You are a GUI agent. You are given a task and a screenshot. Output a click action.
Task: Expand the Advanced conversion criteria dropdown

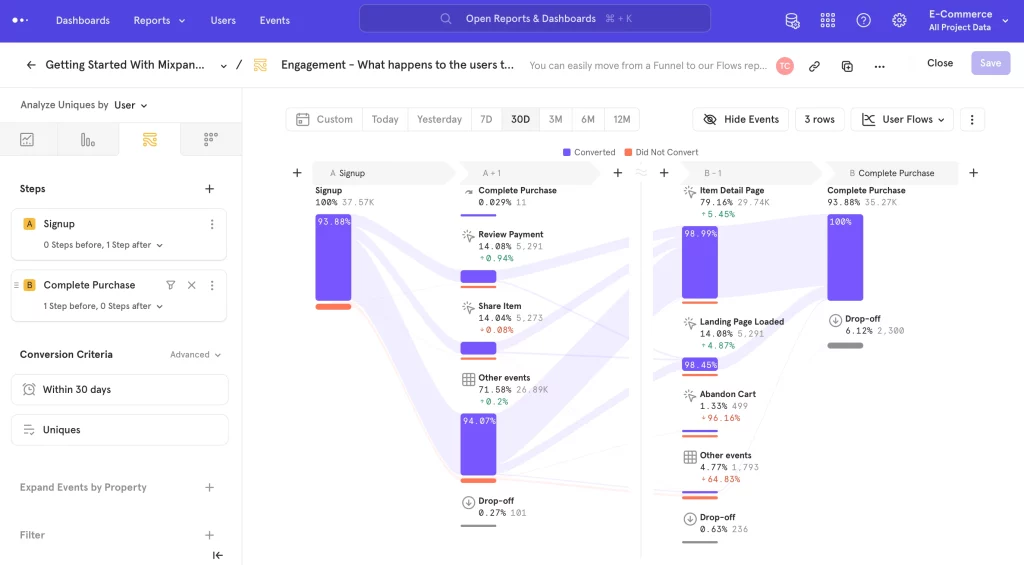point(195,355)
